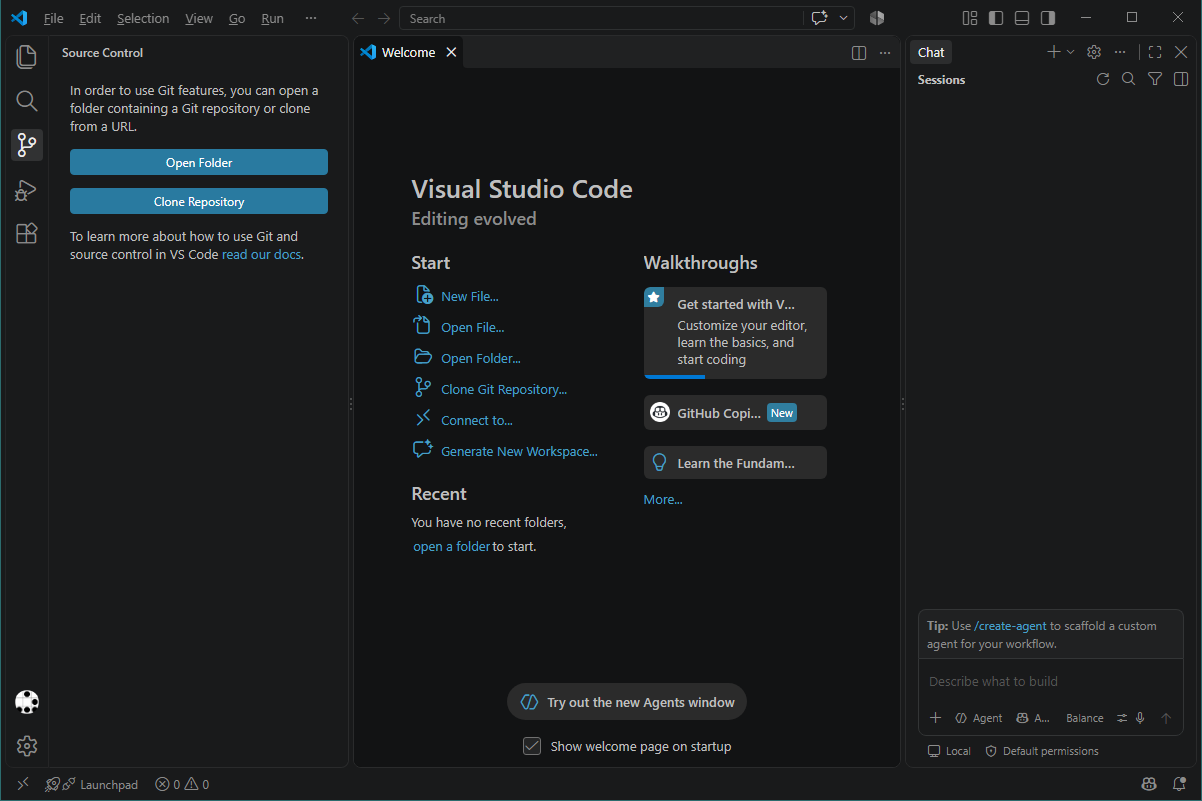Click the Clone Repository button

[199, 202]
